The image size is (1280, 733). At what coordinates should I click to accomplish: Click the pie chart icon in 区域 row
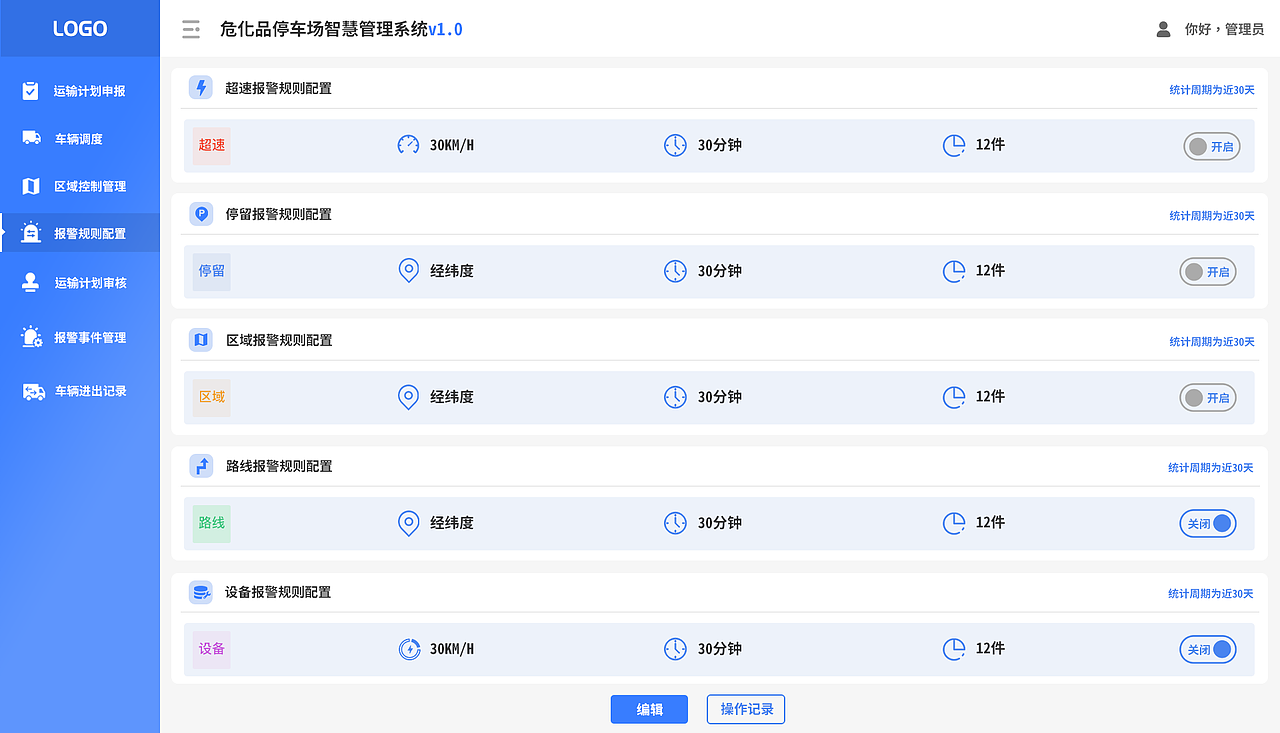click(x=954, y=397)
